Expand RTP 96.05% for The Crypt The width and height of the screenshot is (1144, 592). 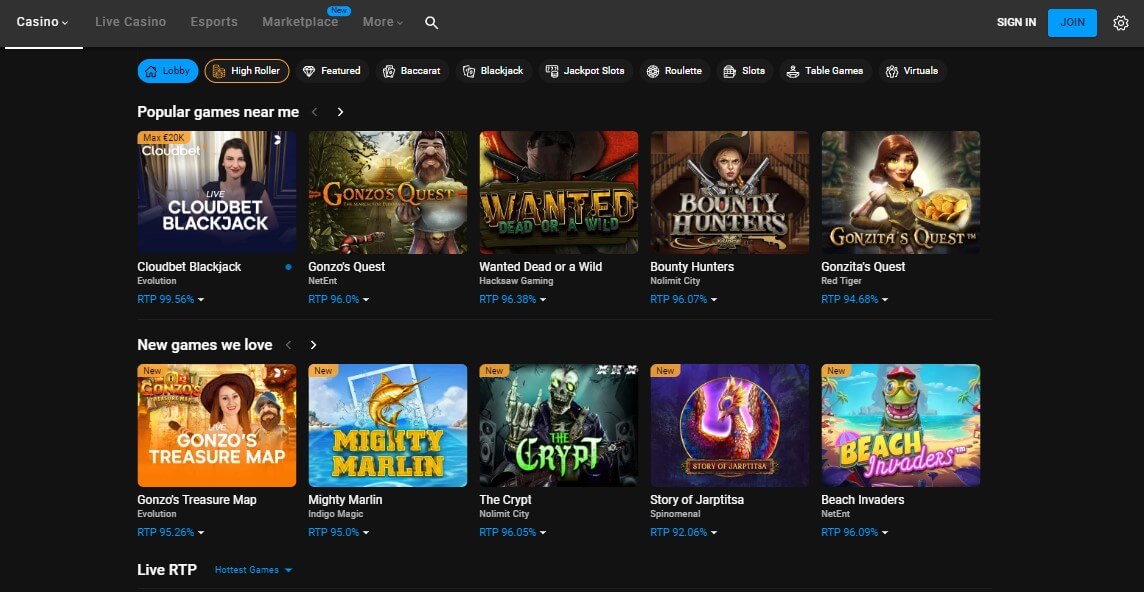tap(513, 532)
